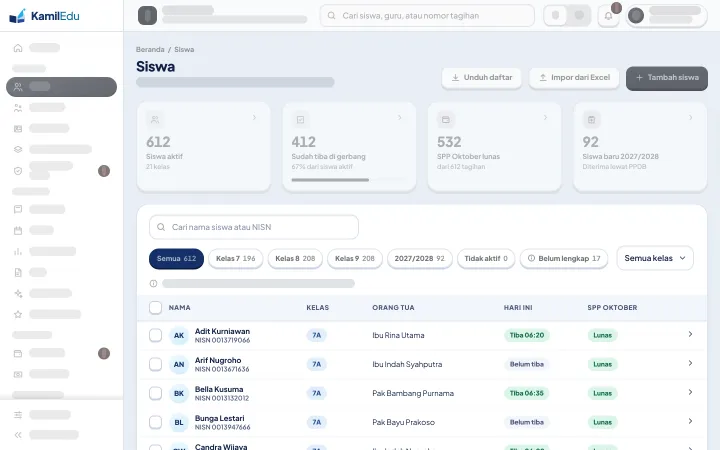Click the Tambah siswa button
This screenshot has width=720, height=450.
tap(667, 78)
